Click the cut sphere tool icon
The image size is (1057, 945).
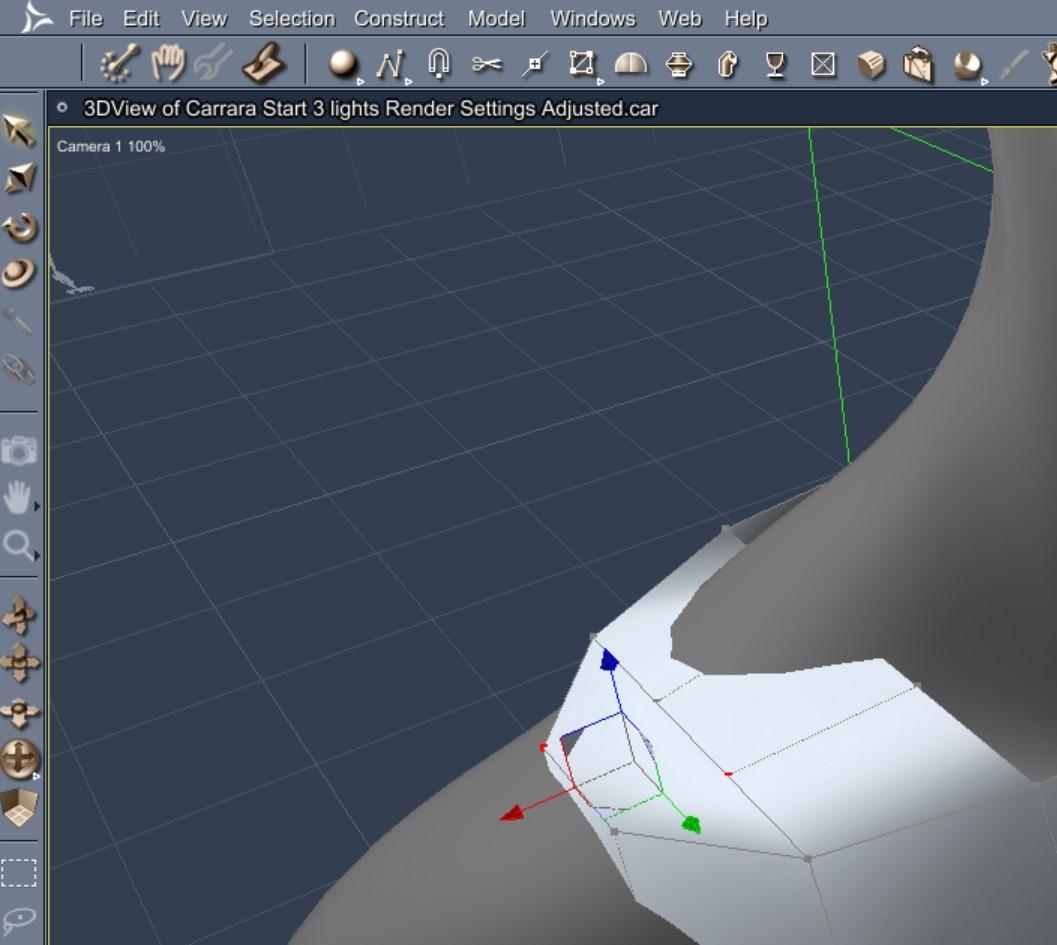pyautogui.click(x=967, y=65)
